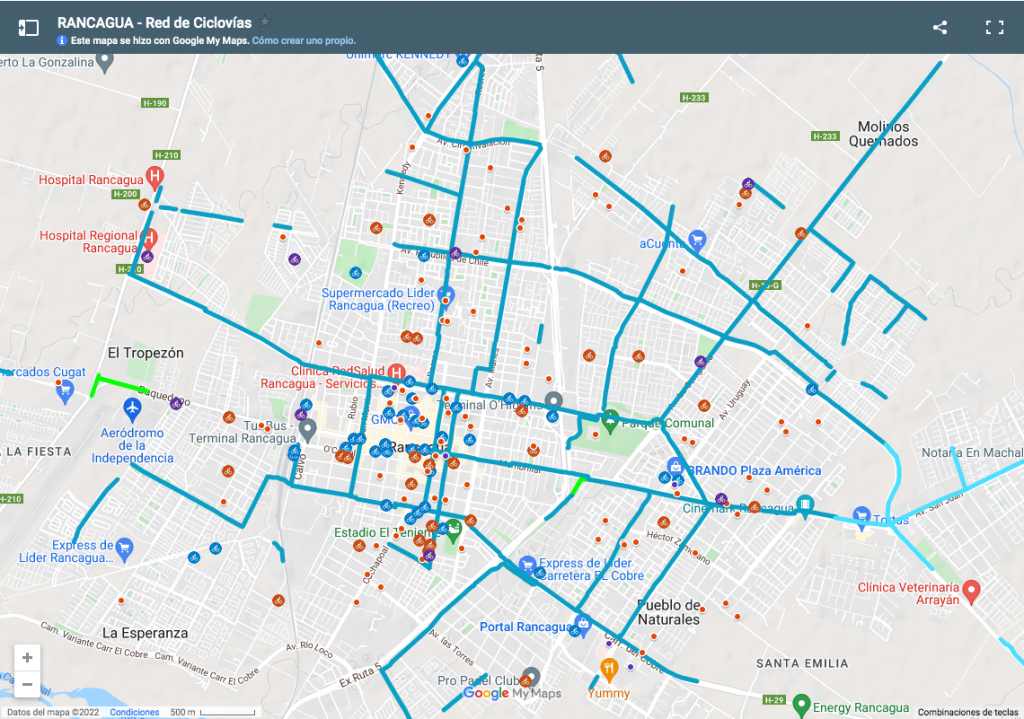Select the Hospital Rancagua marker
Viewport: 1024px width, 719px height.
155,176
